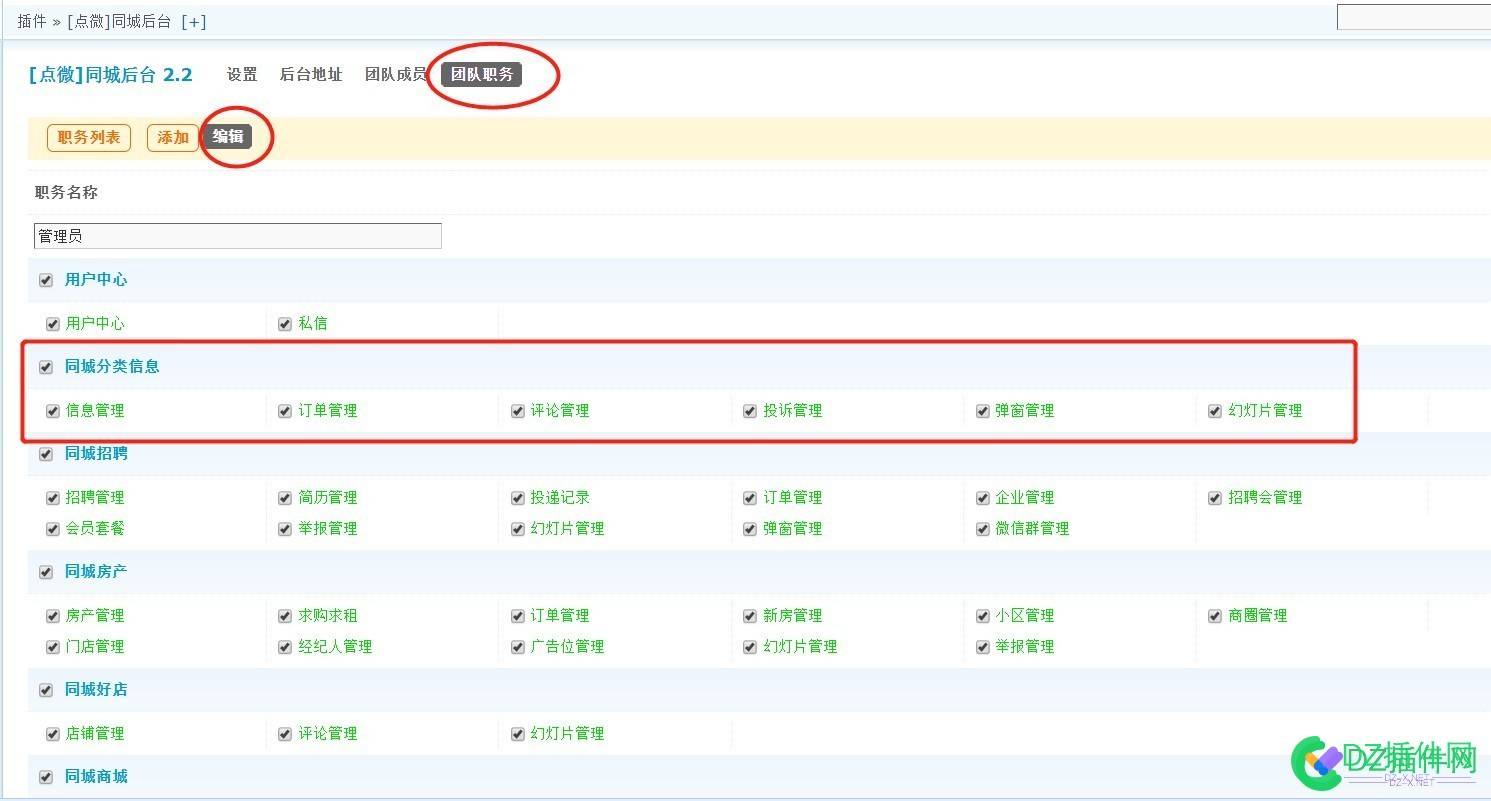The height and width of the screenshot is (801, 1491).
Task: Toggle the 信息管理 checkbox
Action: click(53, 411)
